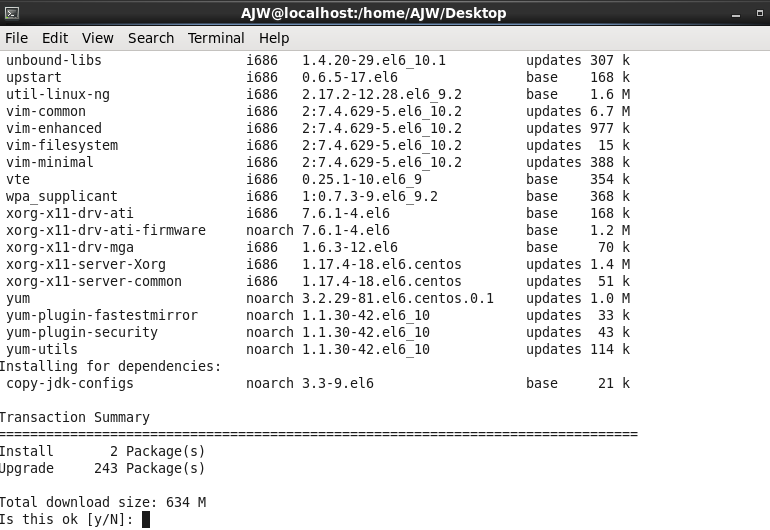Screen dimensions: 770x530
Task: Click the yum-plugin-fastestmirror package name
Action: coord(102,315)
